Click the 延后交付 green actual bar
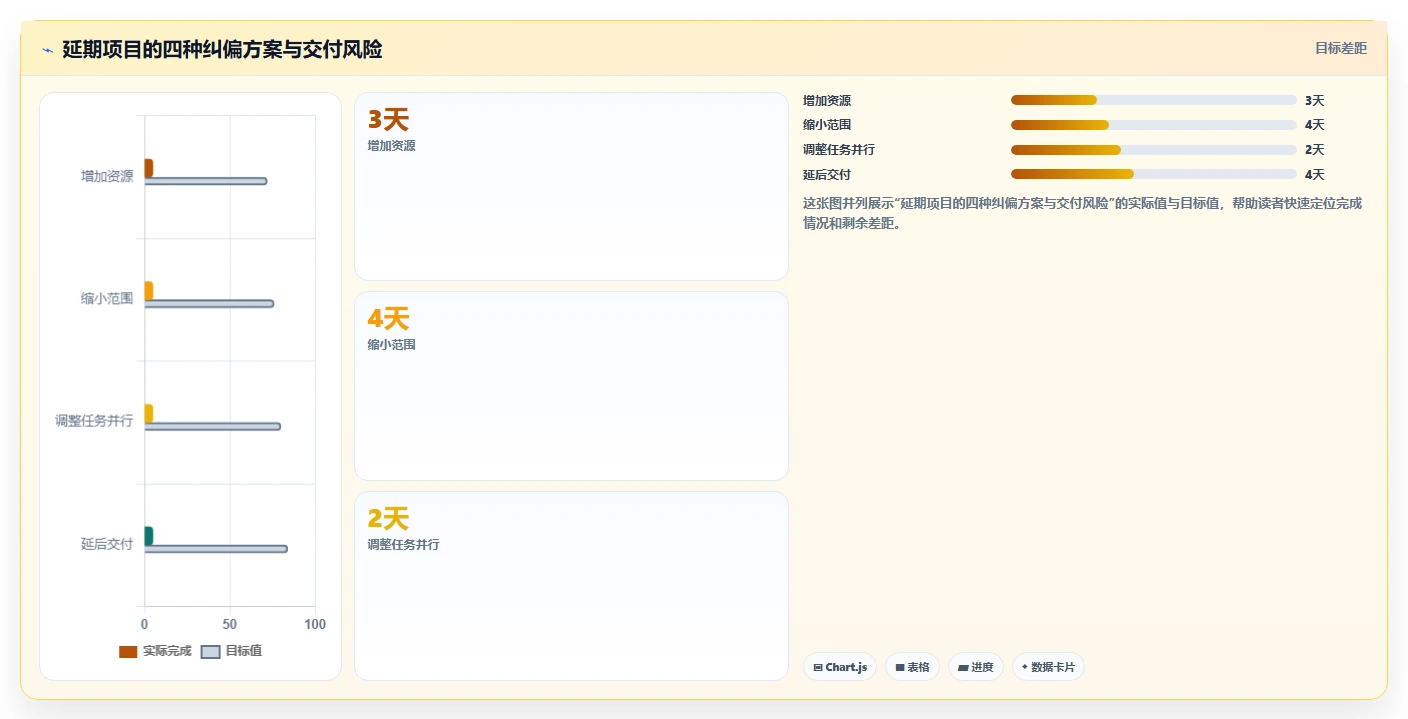The width and height of the screenshot is (1408, 719). pyautogui.click(x=149, y=536)
